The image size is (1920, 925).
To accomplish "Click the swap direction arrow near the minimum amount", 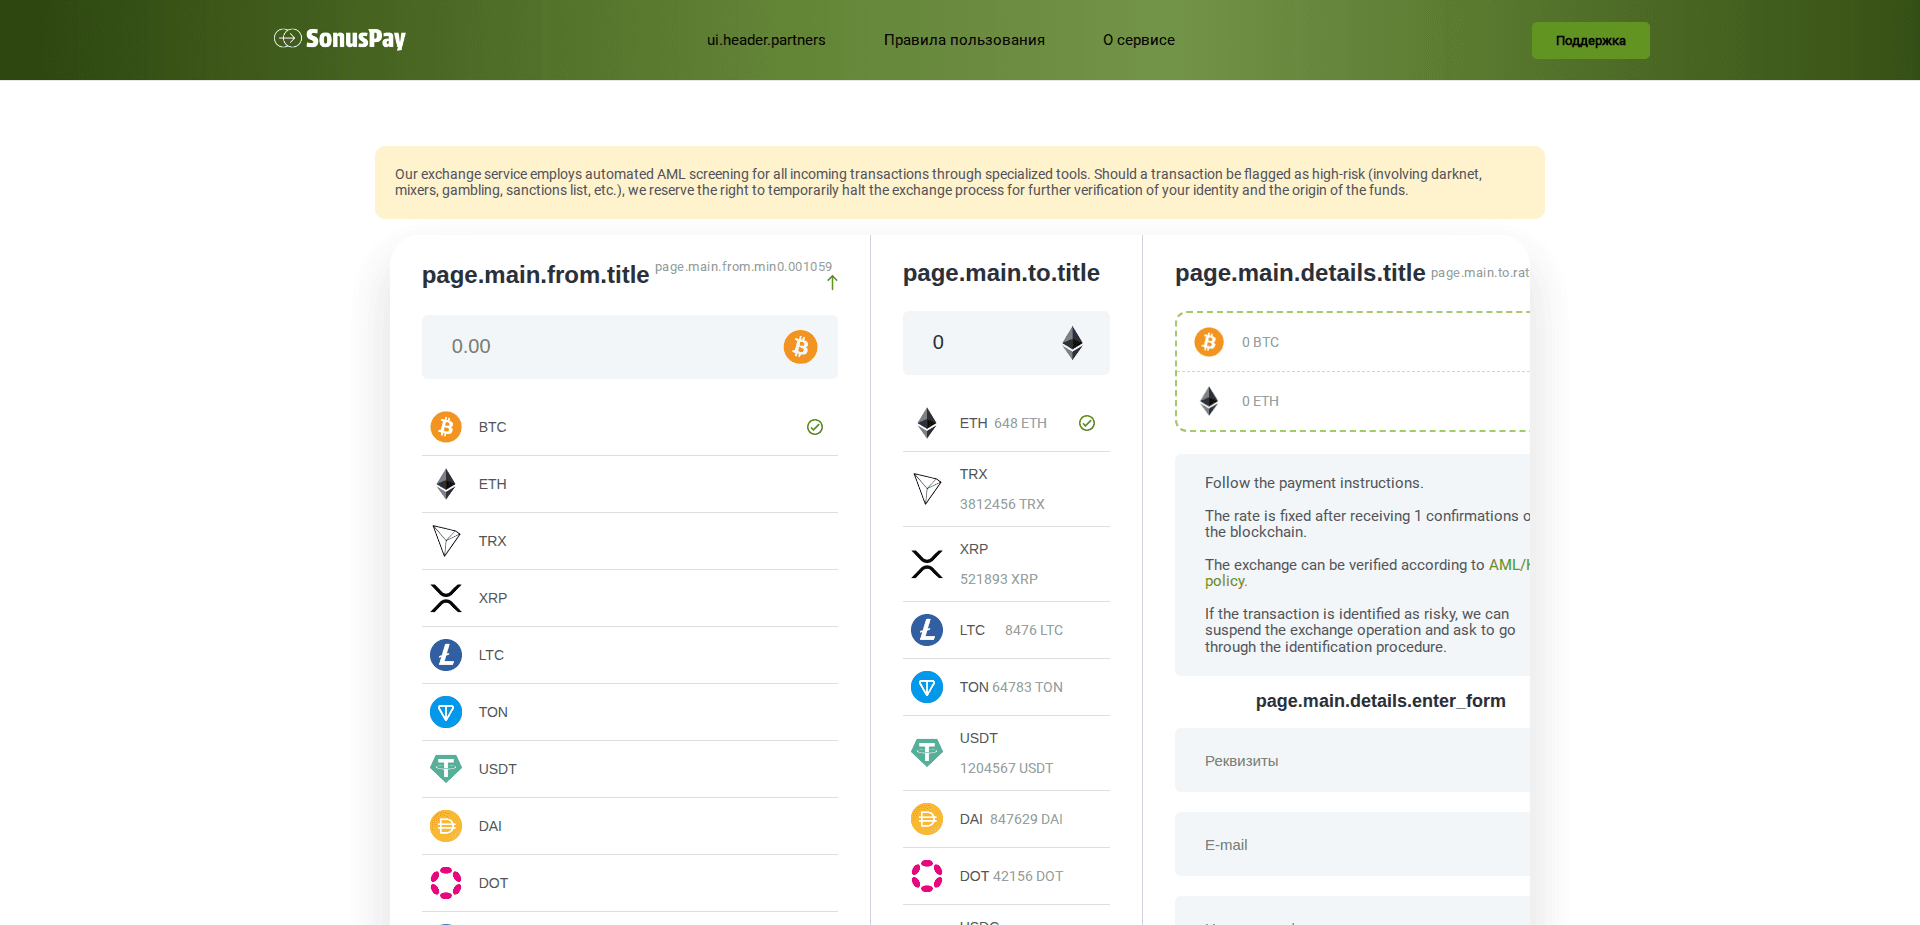I will click(x=832, y=283).
